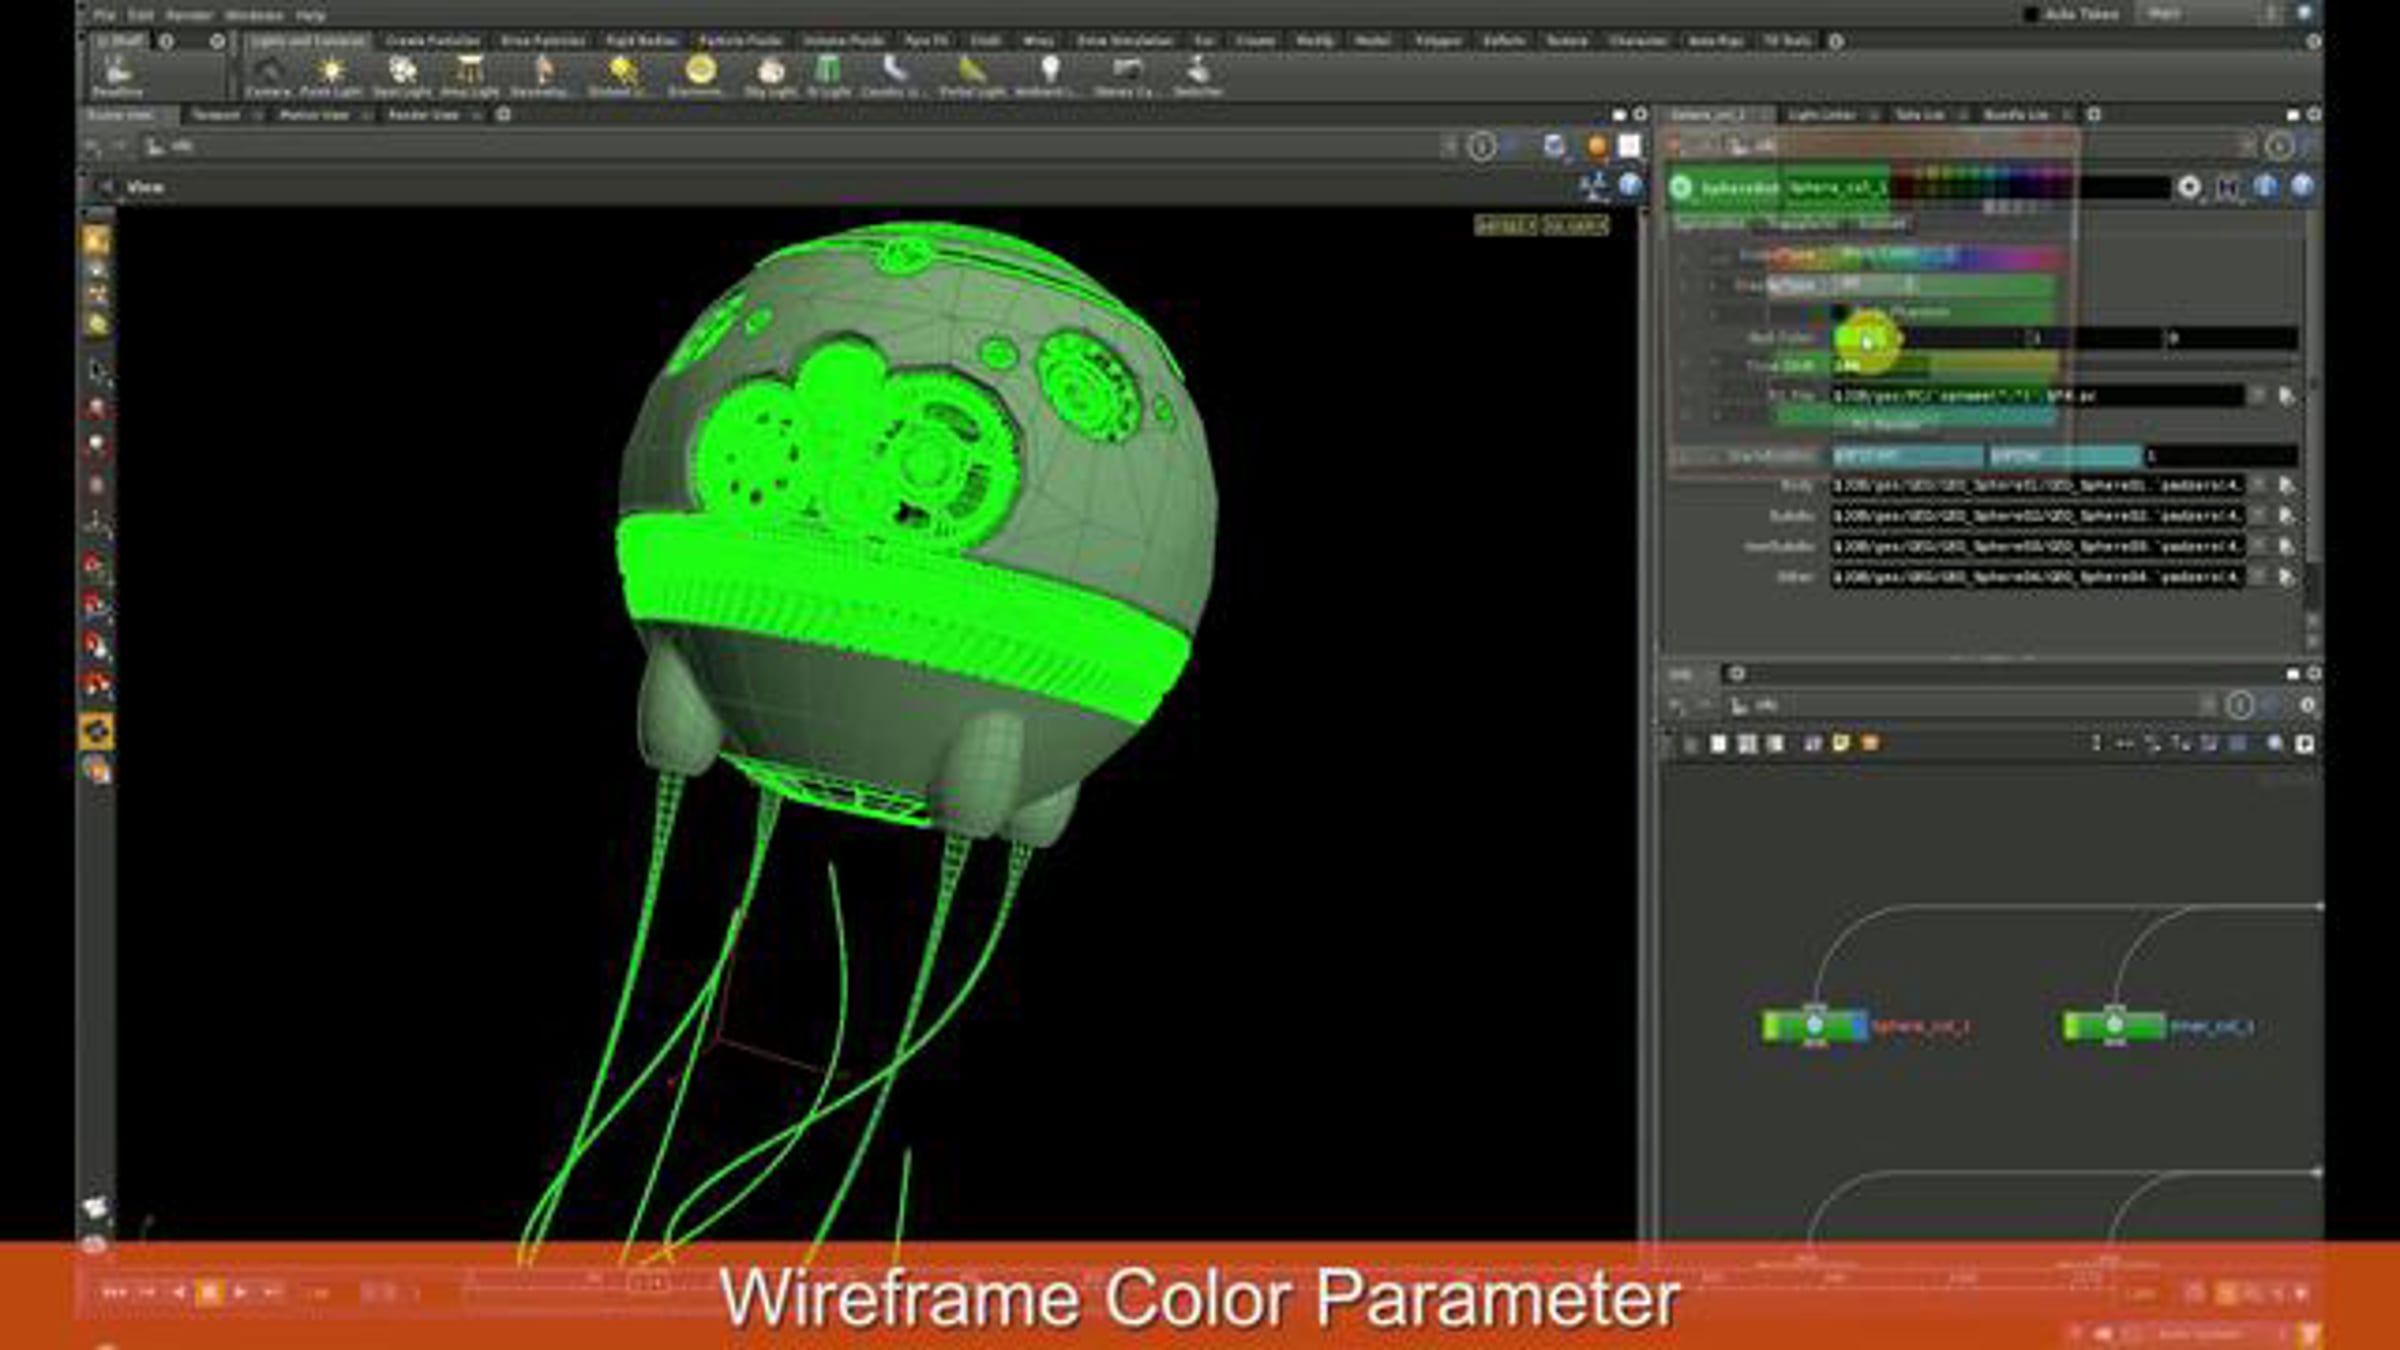Switch to the Create Particles shelf tab

coord(433,41)
